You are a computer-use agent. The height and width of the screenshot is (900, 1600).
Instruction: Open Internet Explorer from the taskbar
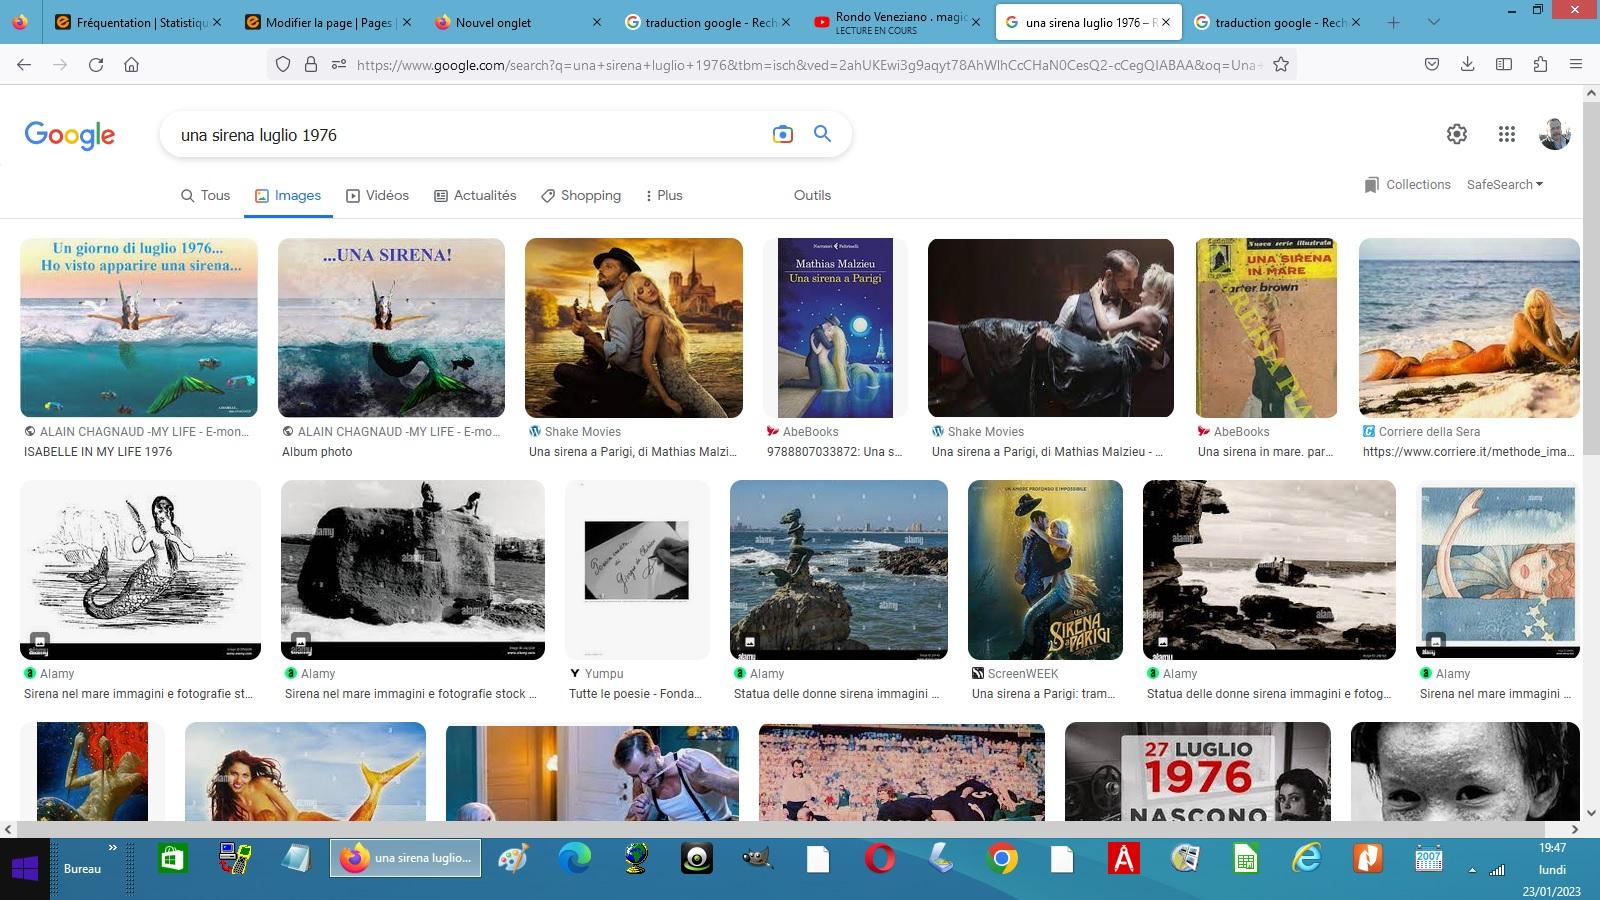pyautogui.click(x=1306, y=859)
